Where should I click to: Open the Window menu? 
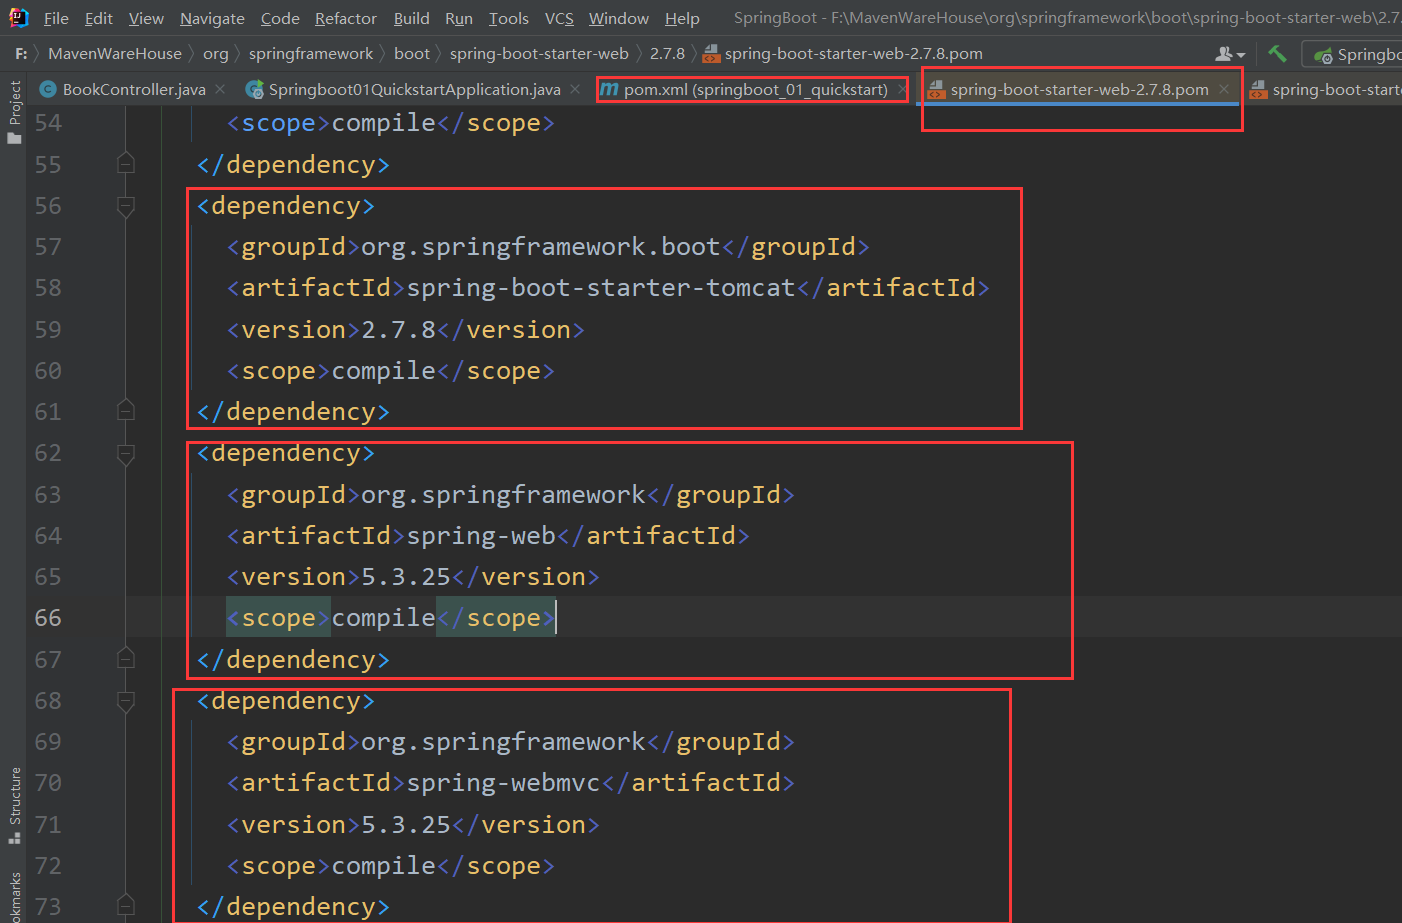click(619, 18)
